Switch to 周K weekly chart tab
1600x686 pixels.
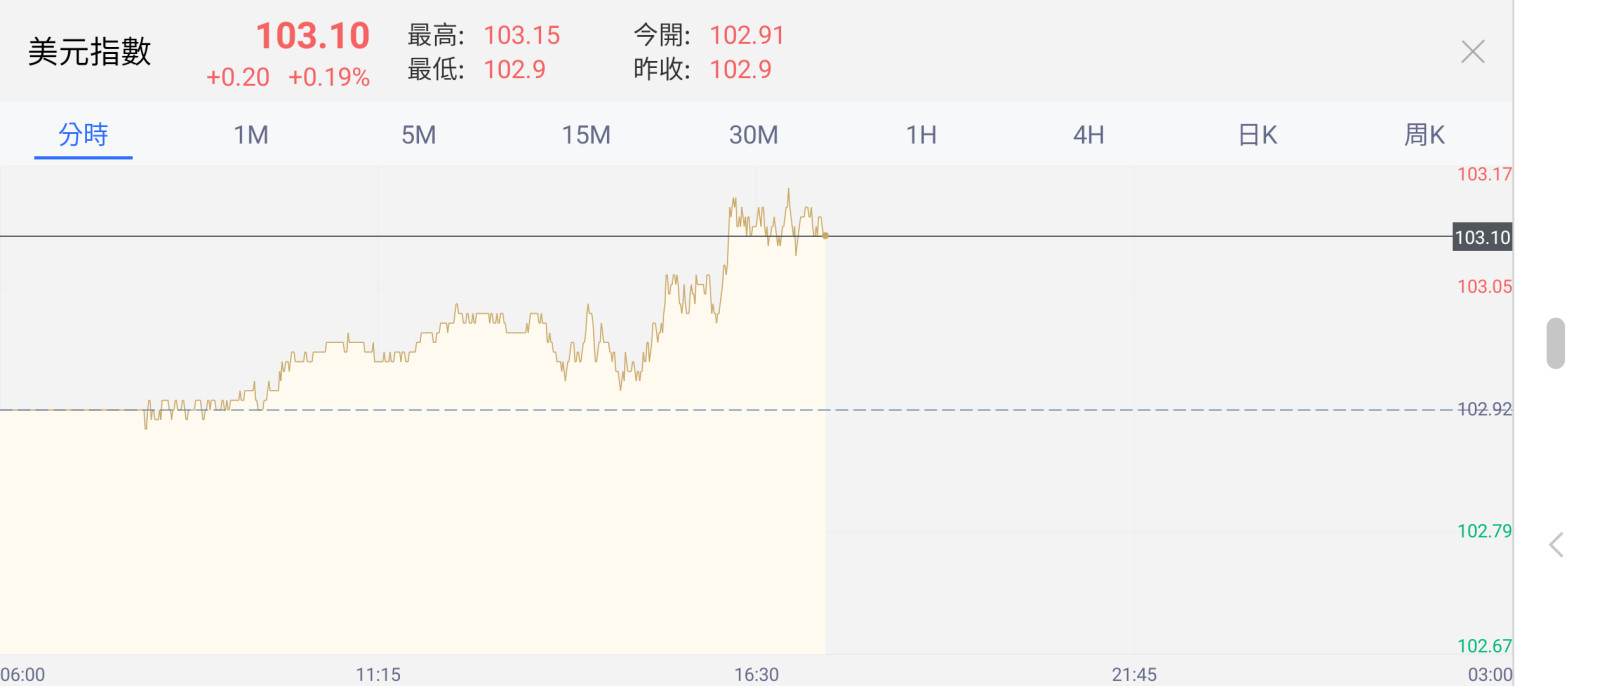click(1424, 135)
